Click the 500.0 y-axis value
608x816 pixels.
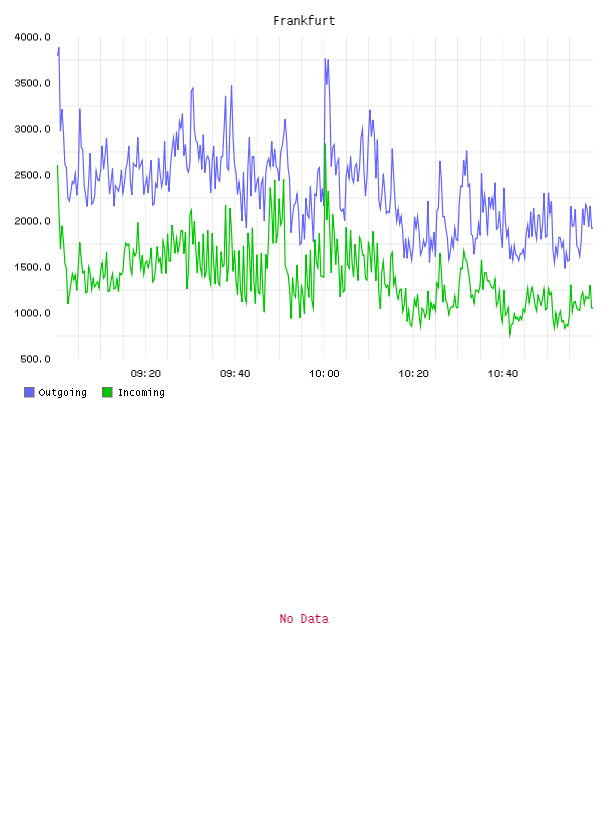tap(35, 359)
